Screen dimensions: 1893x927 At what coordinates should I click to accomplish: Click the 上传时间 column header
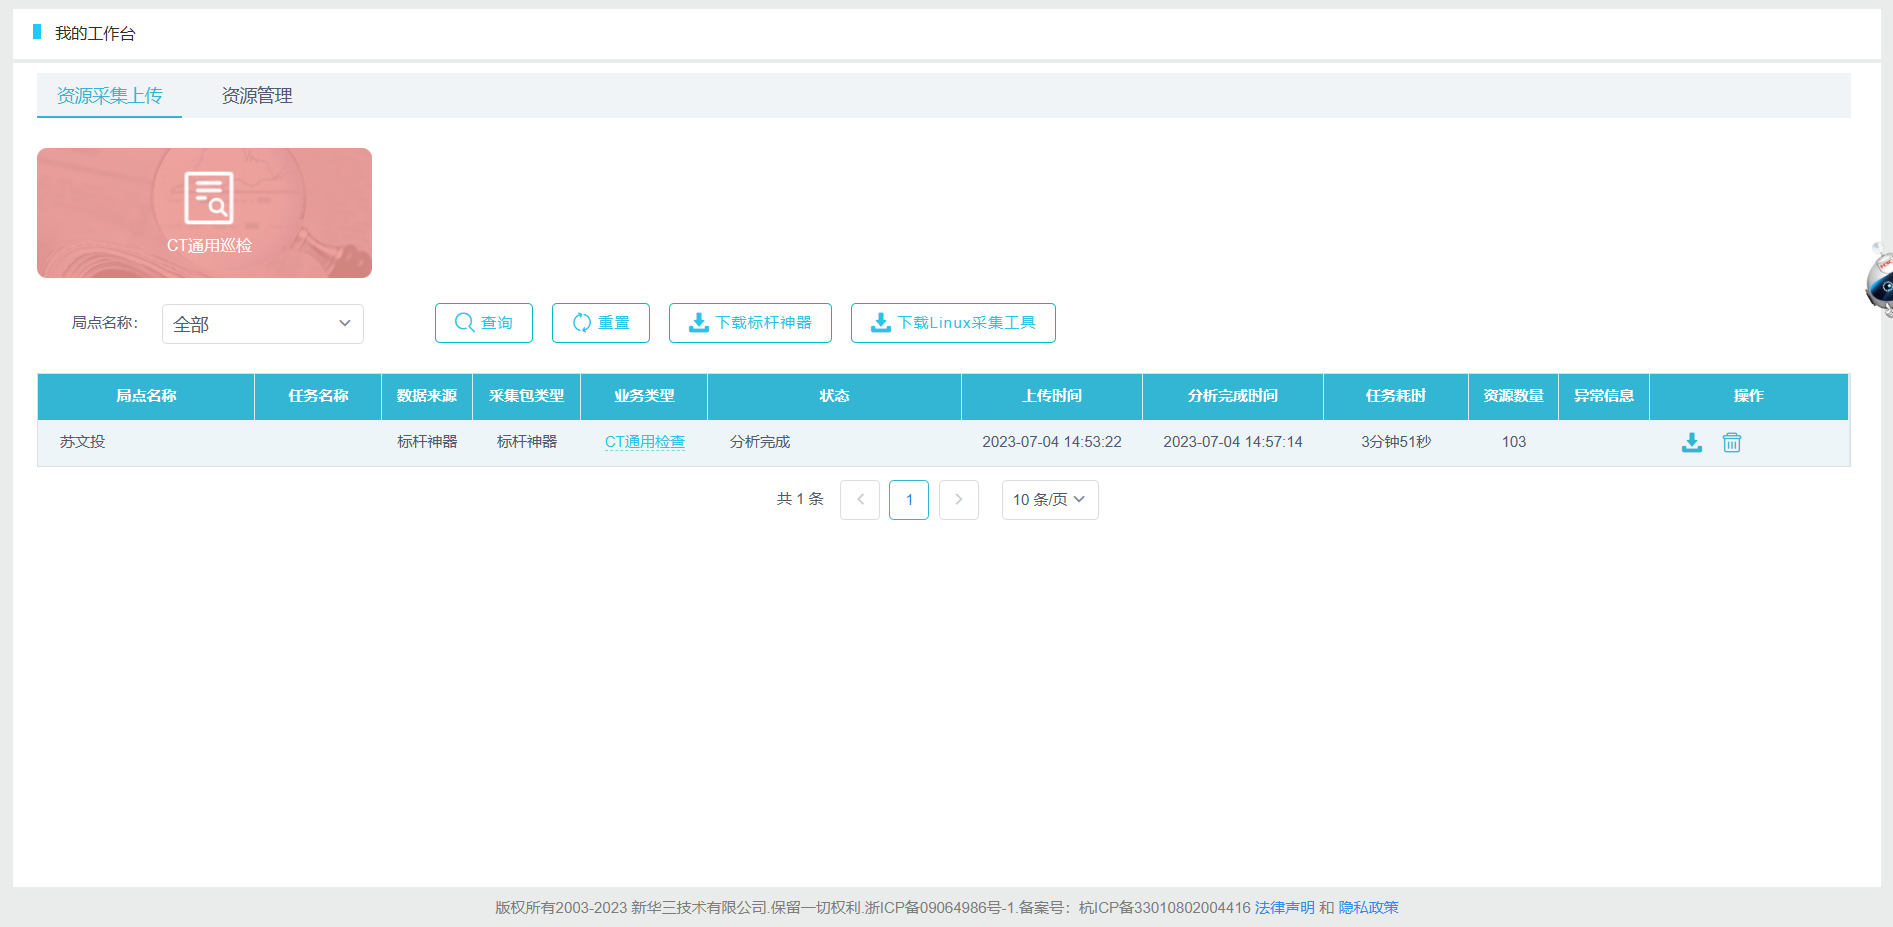(x=1052, y=396)
